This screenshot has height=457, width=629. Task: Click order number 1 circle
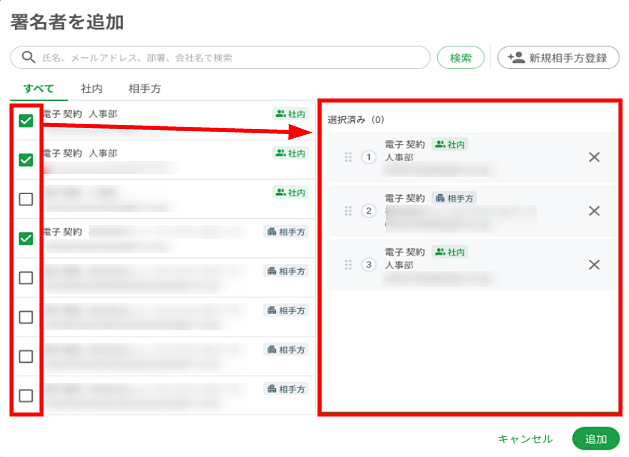click(x=369, y=157)
